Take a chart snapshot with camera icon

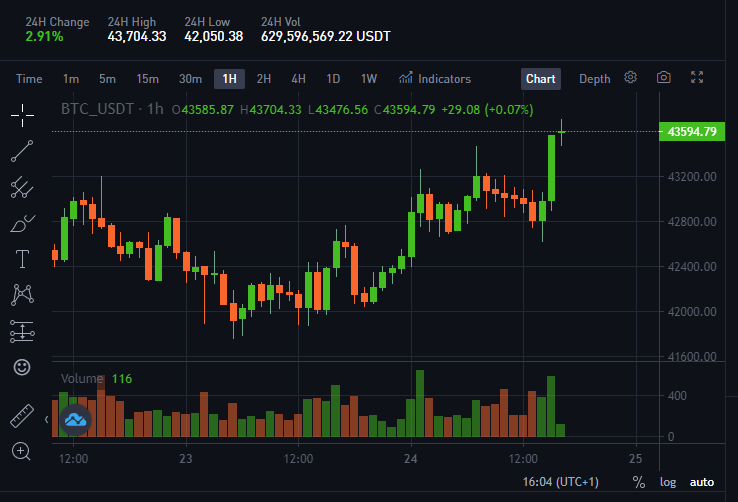tap(664, 77)
